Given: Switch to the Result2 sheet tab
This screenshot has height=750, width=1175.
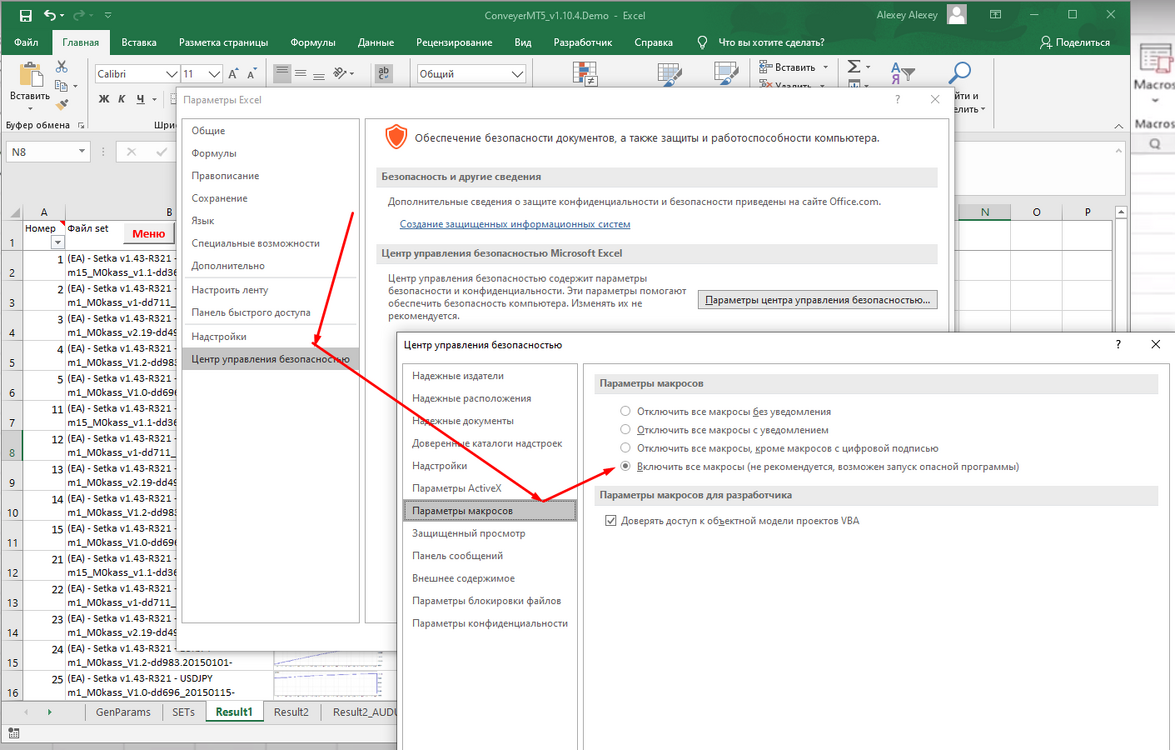Looking at the screenshot, I should point(291,712).
